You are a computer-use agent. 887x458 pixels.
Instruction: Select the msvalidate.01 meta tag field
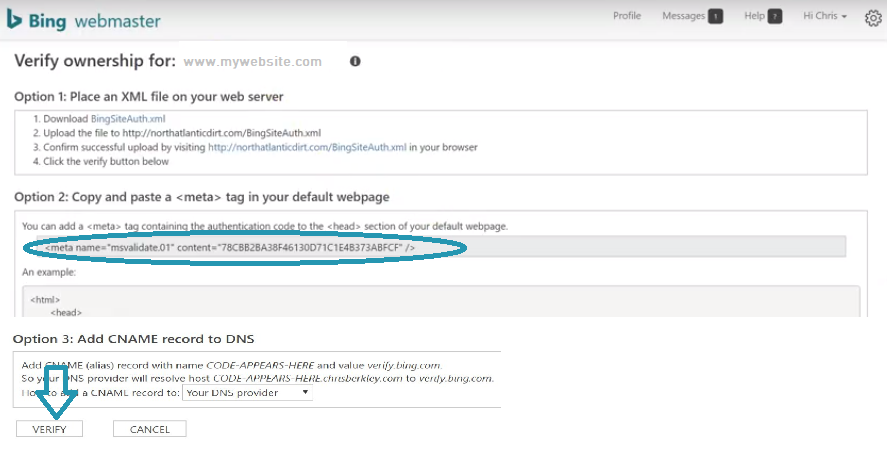pyautogui.click(x=441, y=247)
